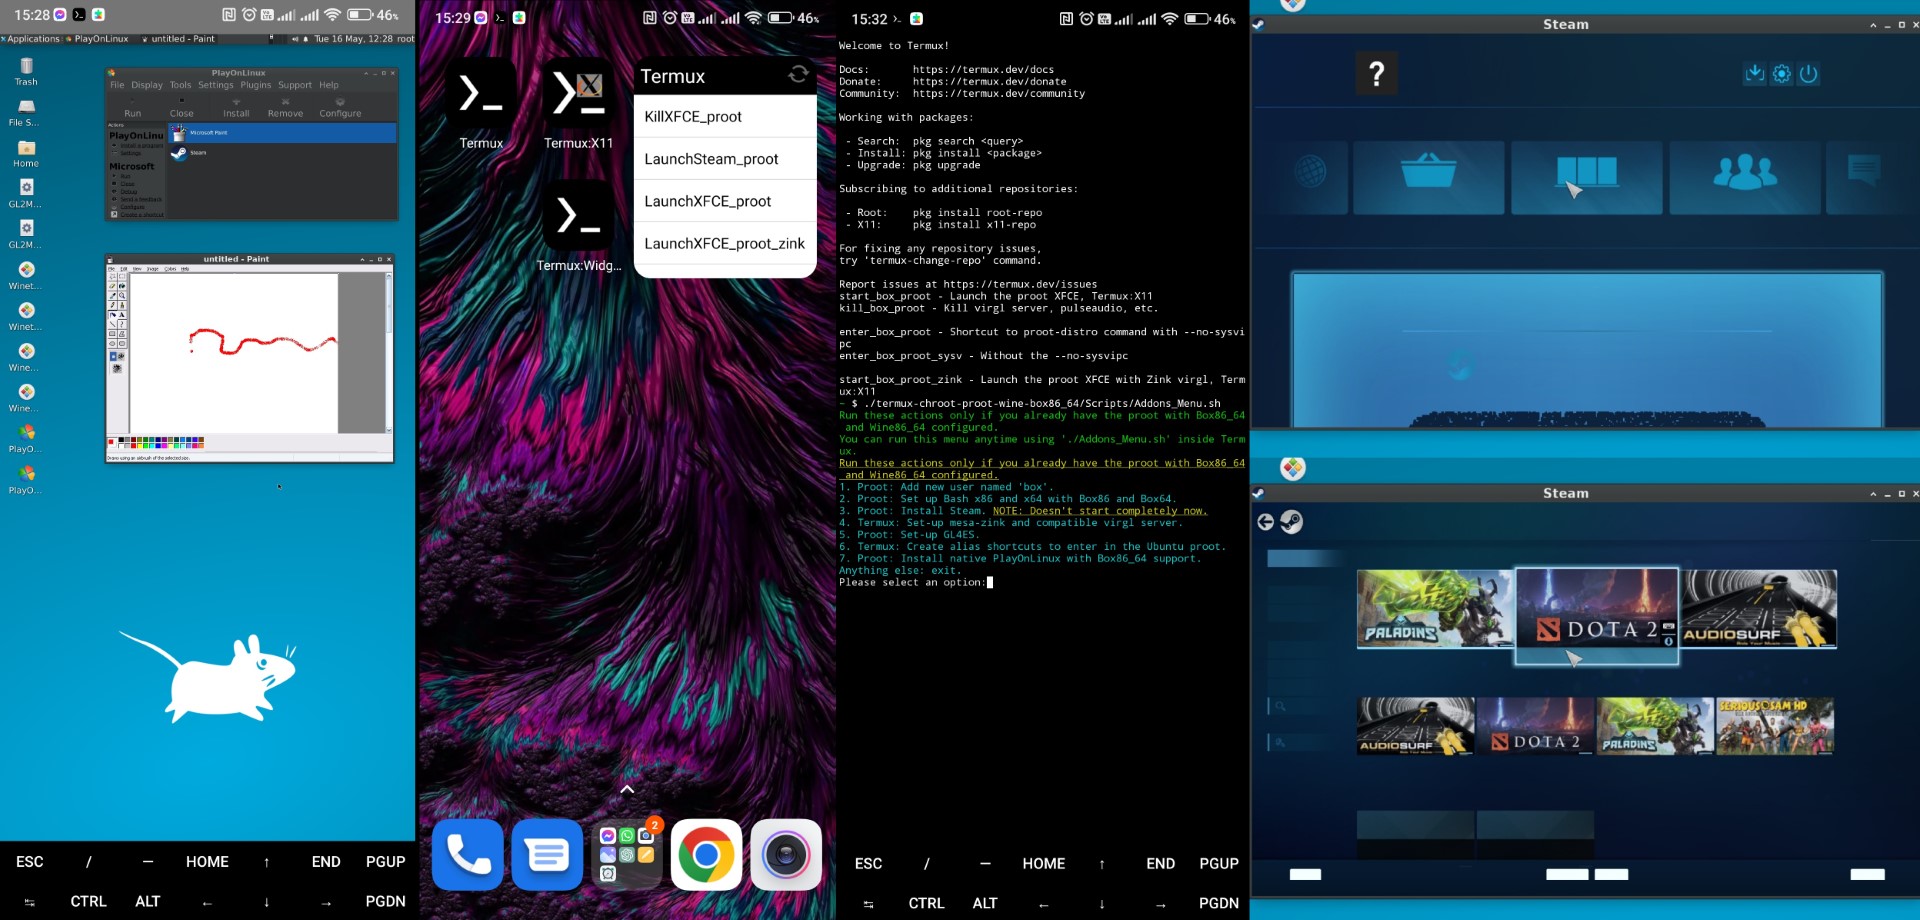The height and width of the screenshot is (920, 1920).
Task: Click the Configure toolbar button in PlayOnLinux
Action: (340, 107)
